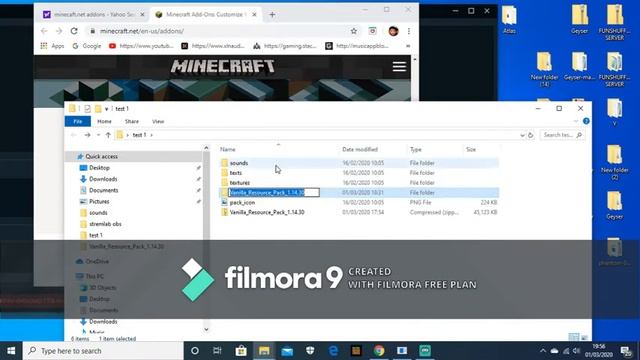This screenshot has height=360, width=640.
Task: Select Quick access in navigation pane
Action: click(x=101, y=156)
